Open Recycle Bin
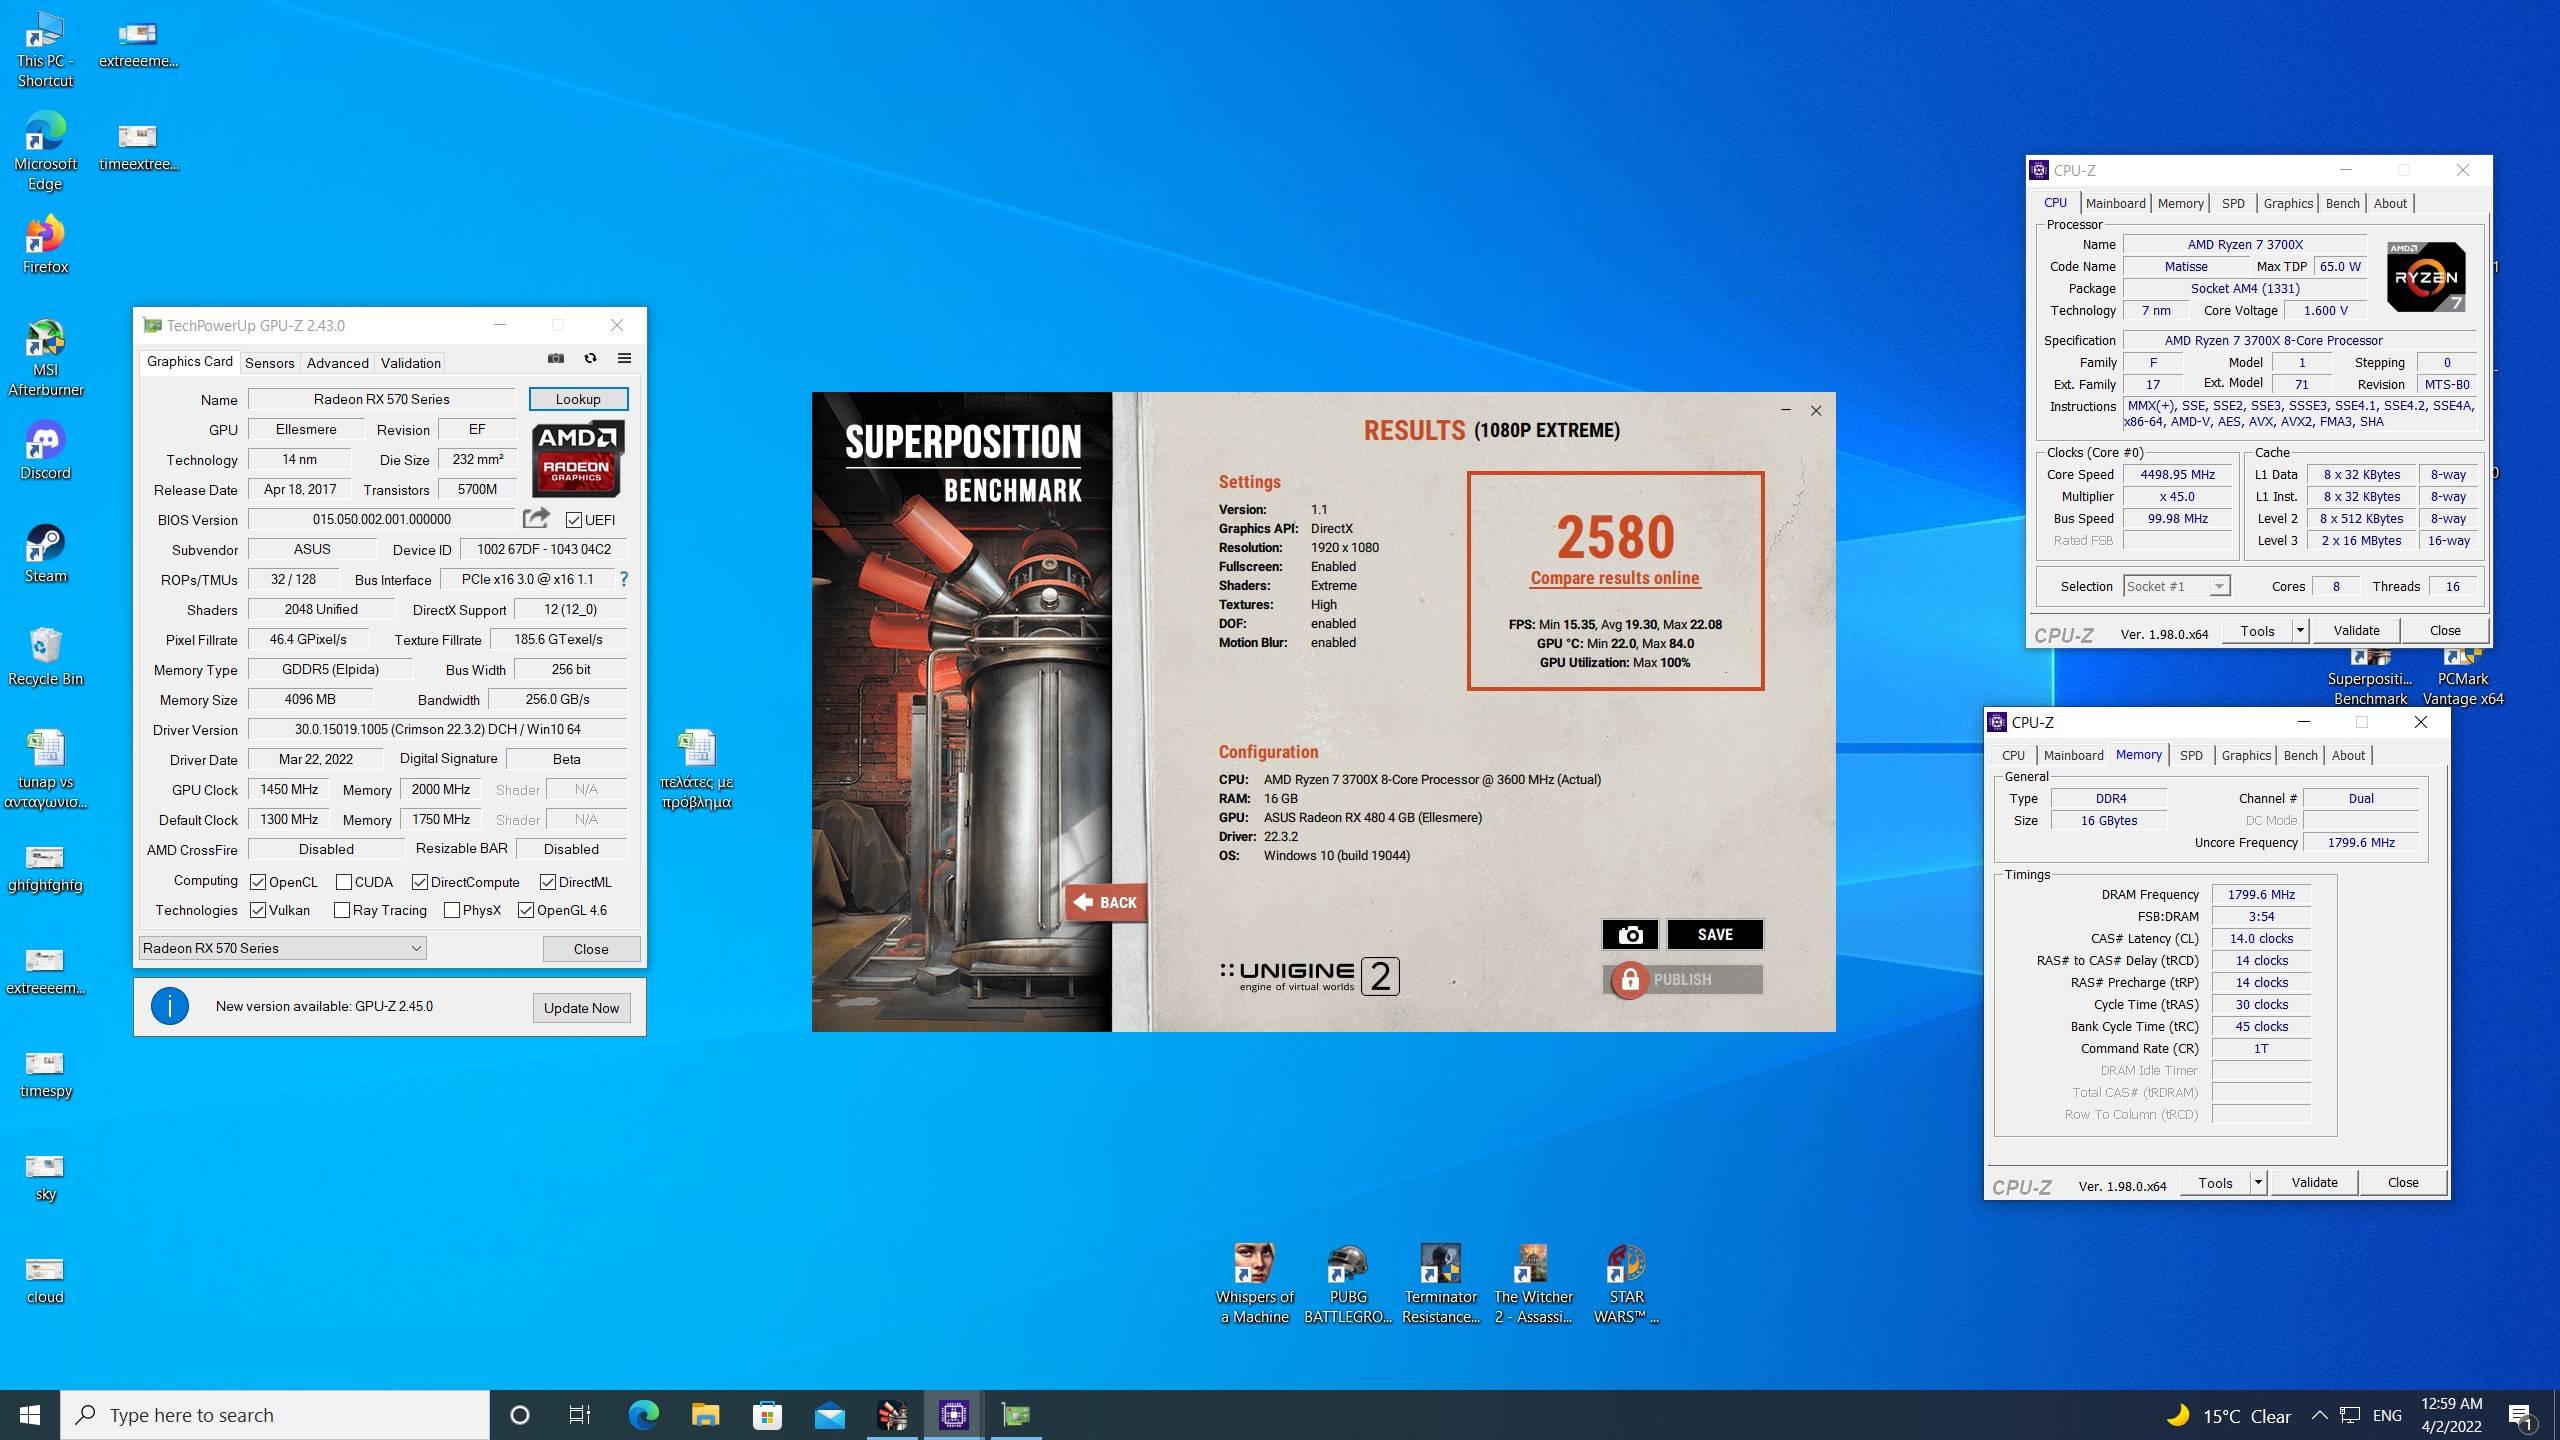 tap(45, 658)
